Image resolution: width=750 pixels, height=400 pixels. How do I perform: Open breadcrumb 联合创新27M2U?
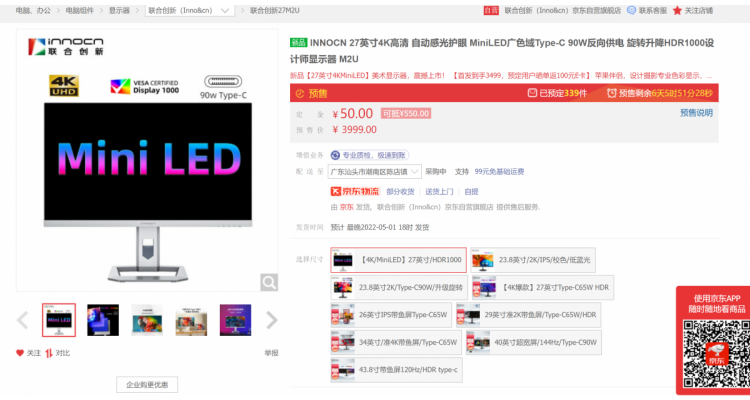click(275, 11)
